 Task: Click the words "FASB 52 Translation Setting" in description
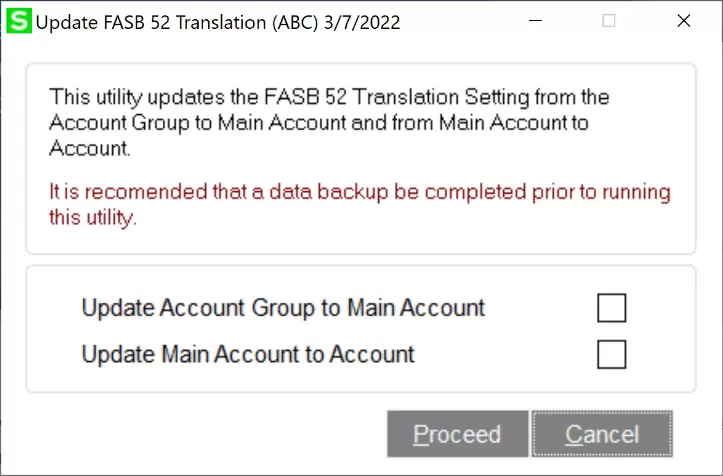(x=408, y=98)
